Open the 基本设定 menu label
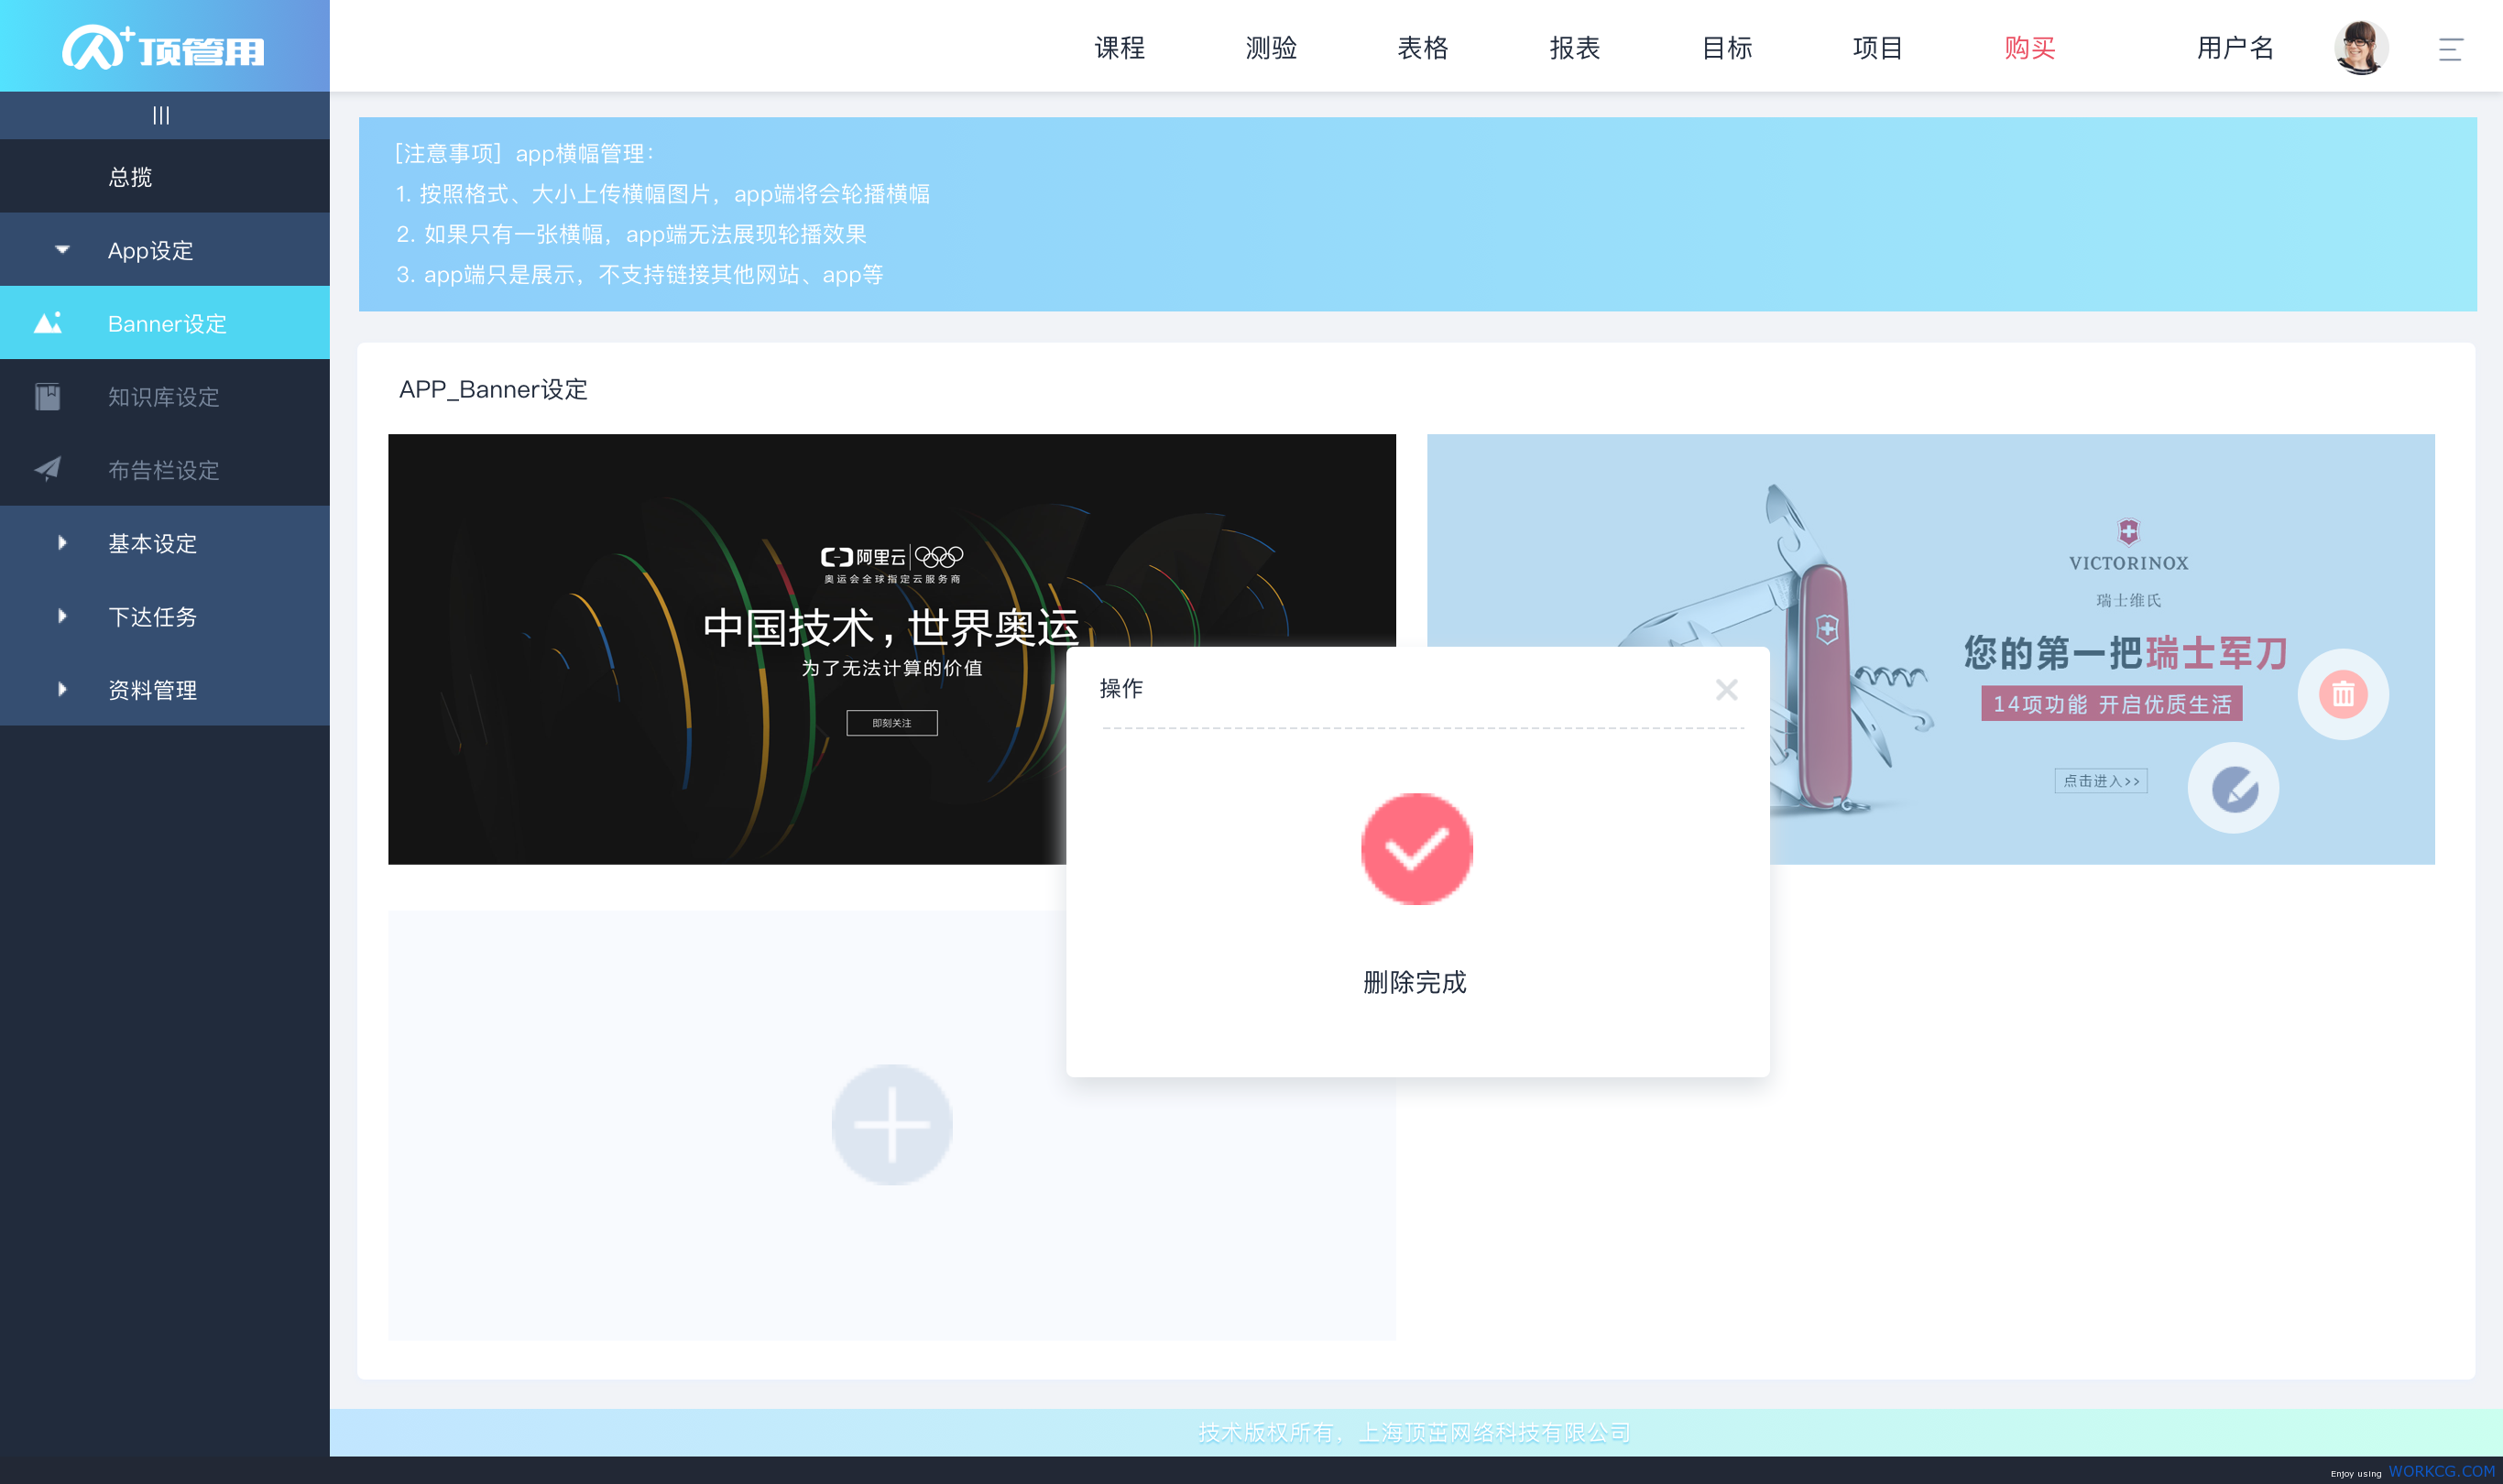Screen dimensions: 2503x1484 [152, 544]
